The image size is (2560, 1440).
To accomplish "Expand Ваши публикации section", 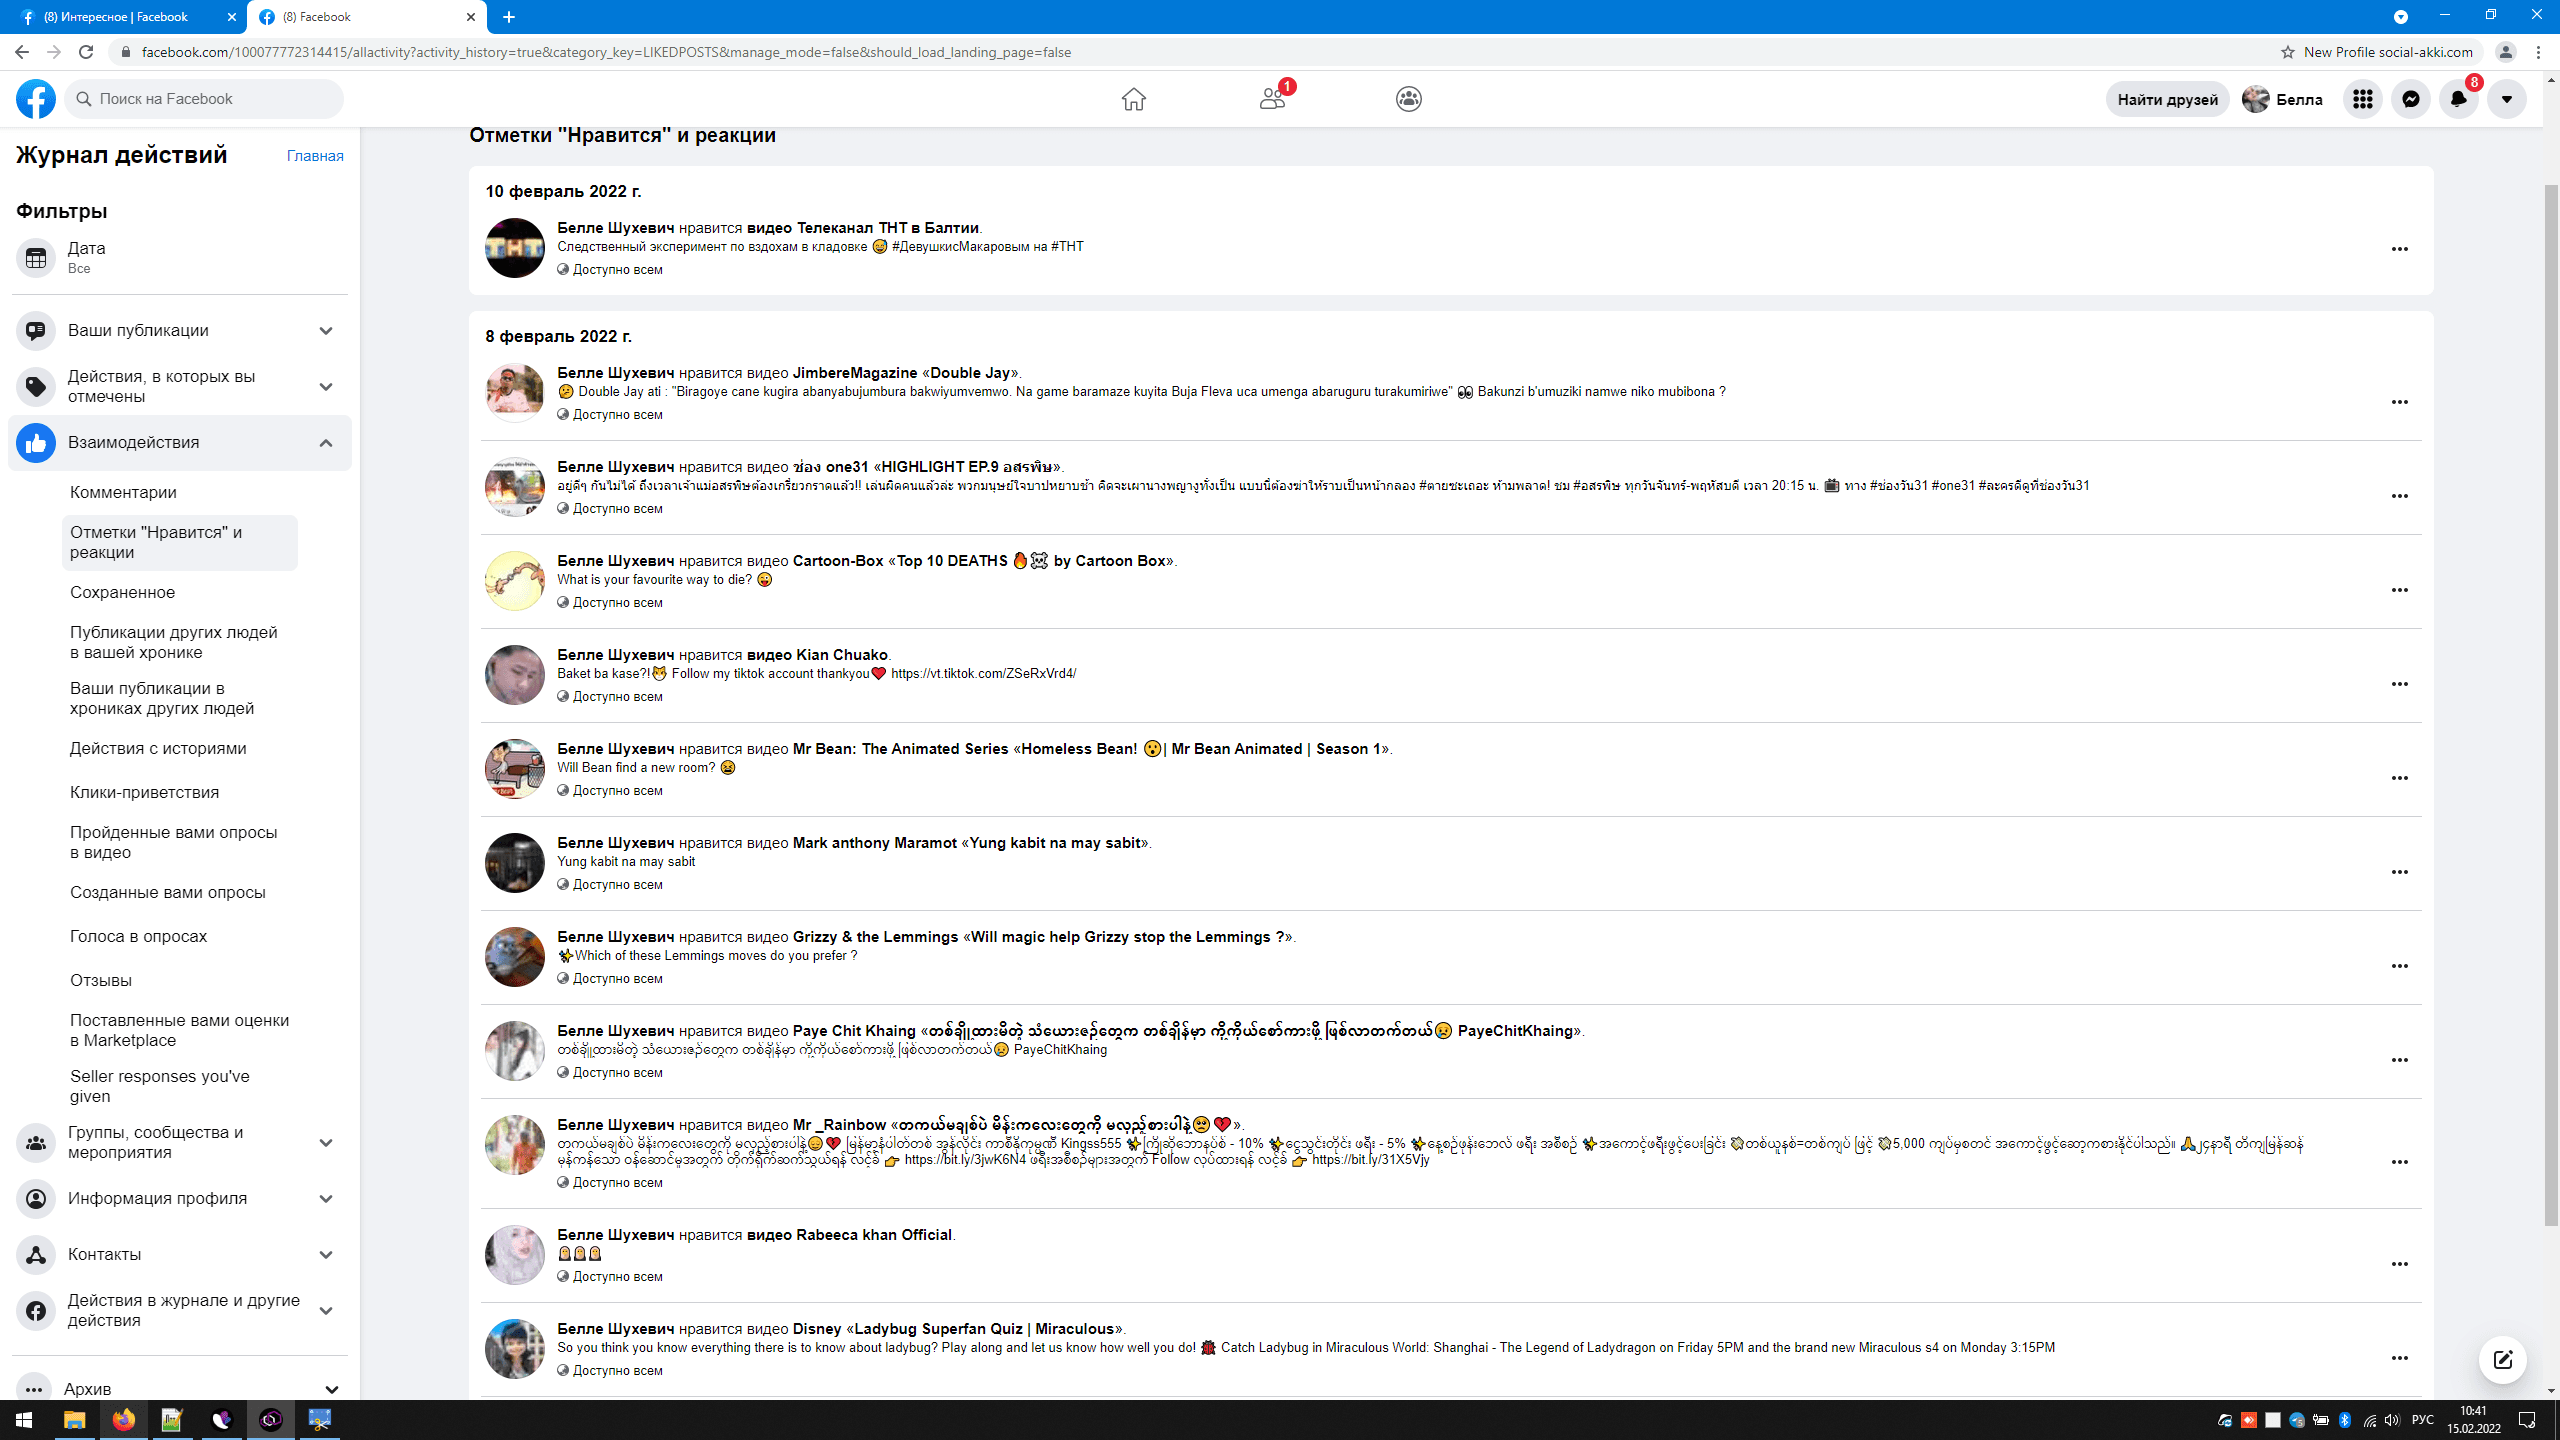I will pos(180,330).
